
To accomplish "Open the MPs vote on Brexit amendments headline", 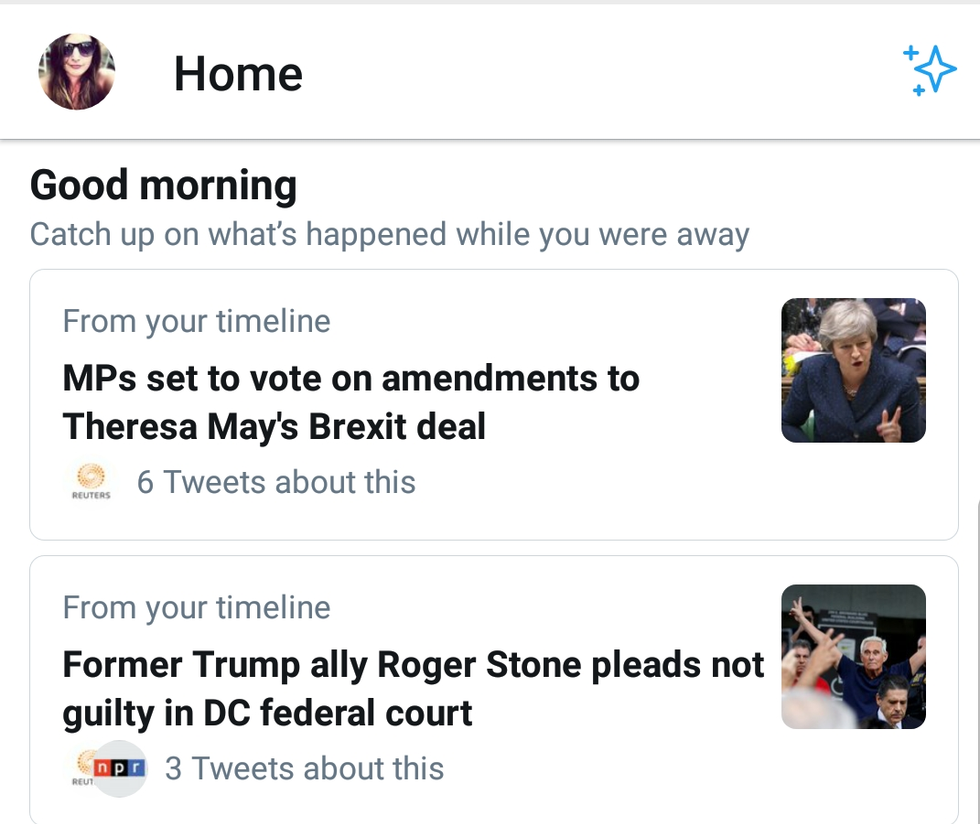I will point(351,403).
